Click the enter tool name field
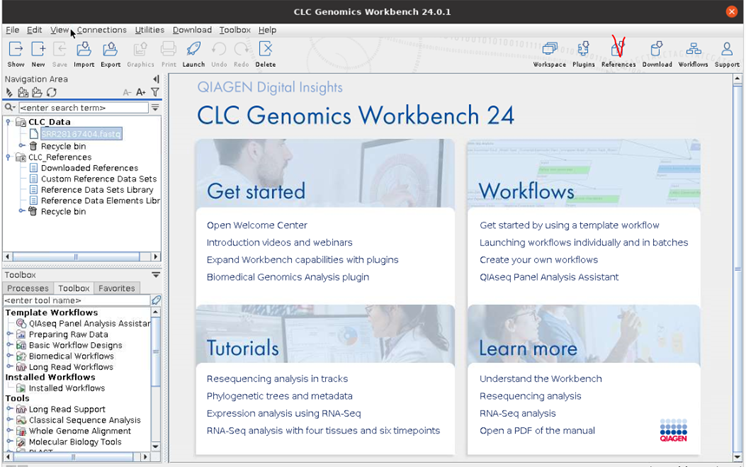746x467 pixels. pos(77,301)
